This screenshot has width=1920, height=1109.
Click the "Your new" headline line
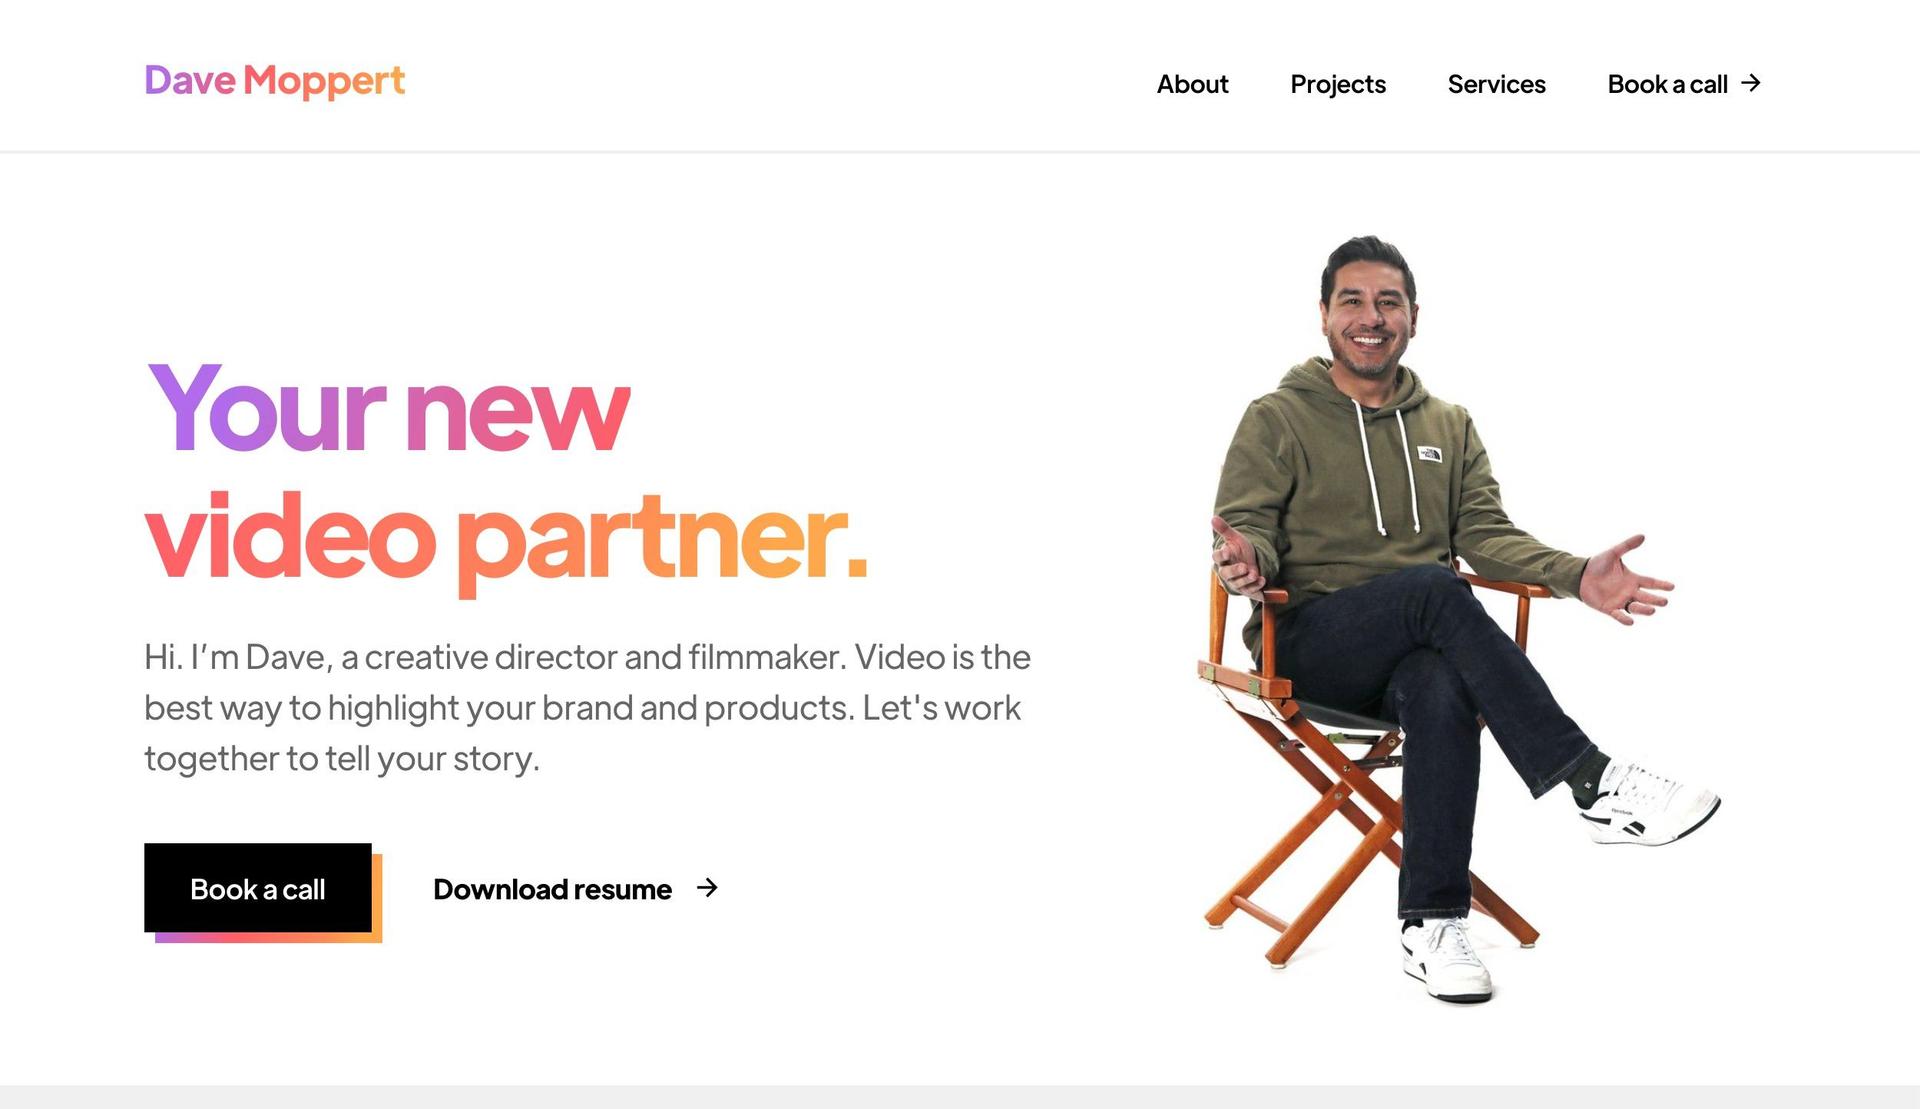click(388, 408)
